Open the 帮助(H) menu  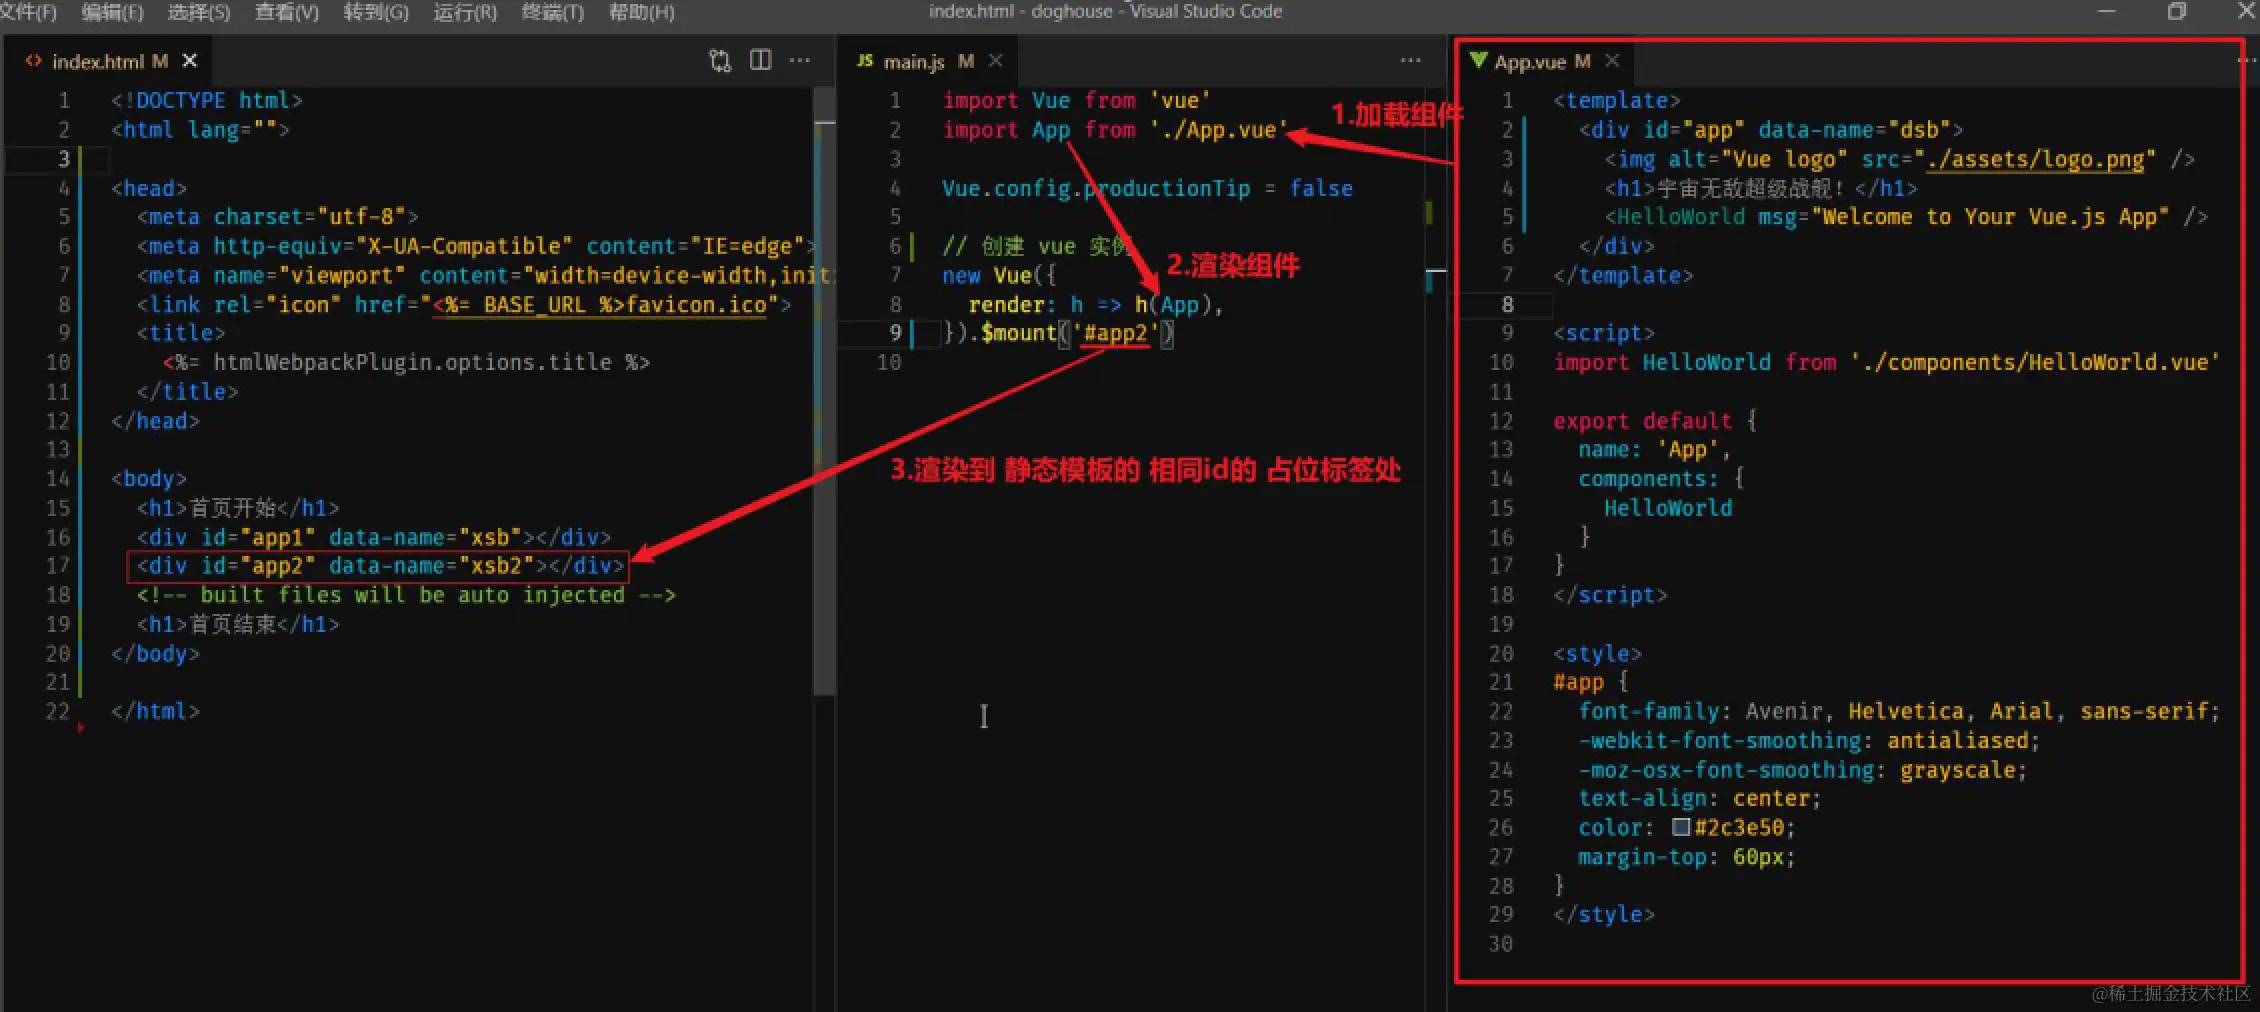641,12
